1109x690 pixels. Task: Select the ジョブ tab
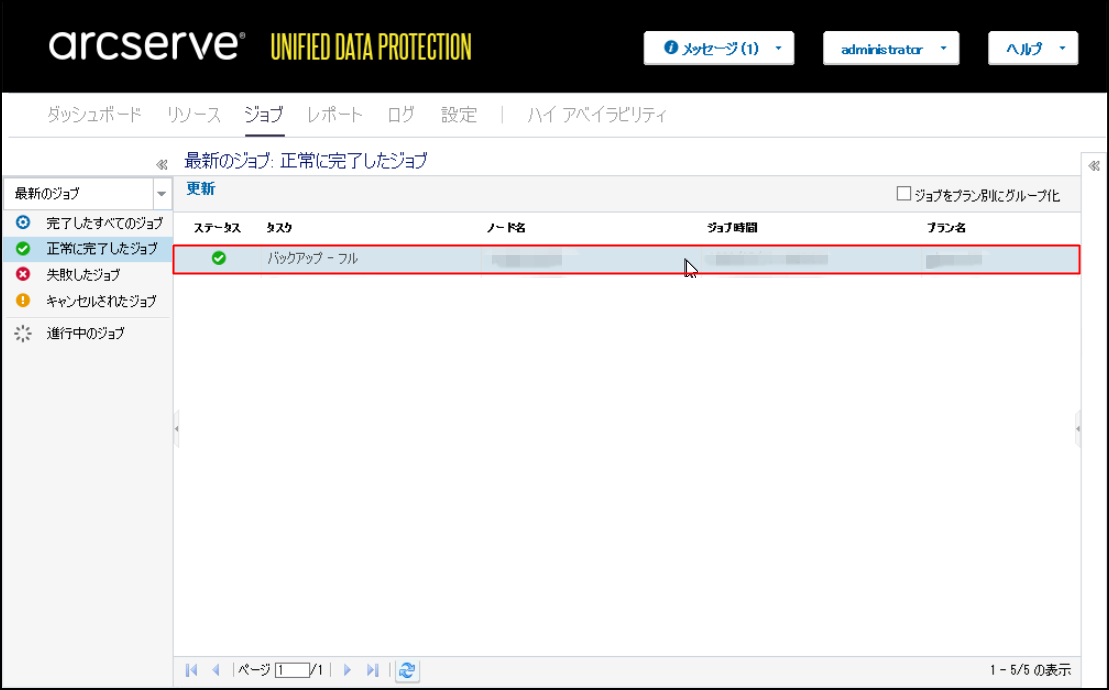click(264, 115)
